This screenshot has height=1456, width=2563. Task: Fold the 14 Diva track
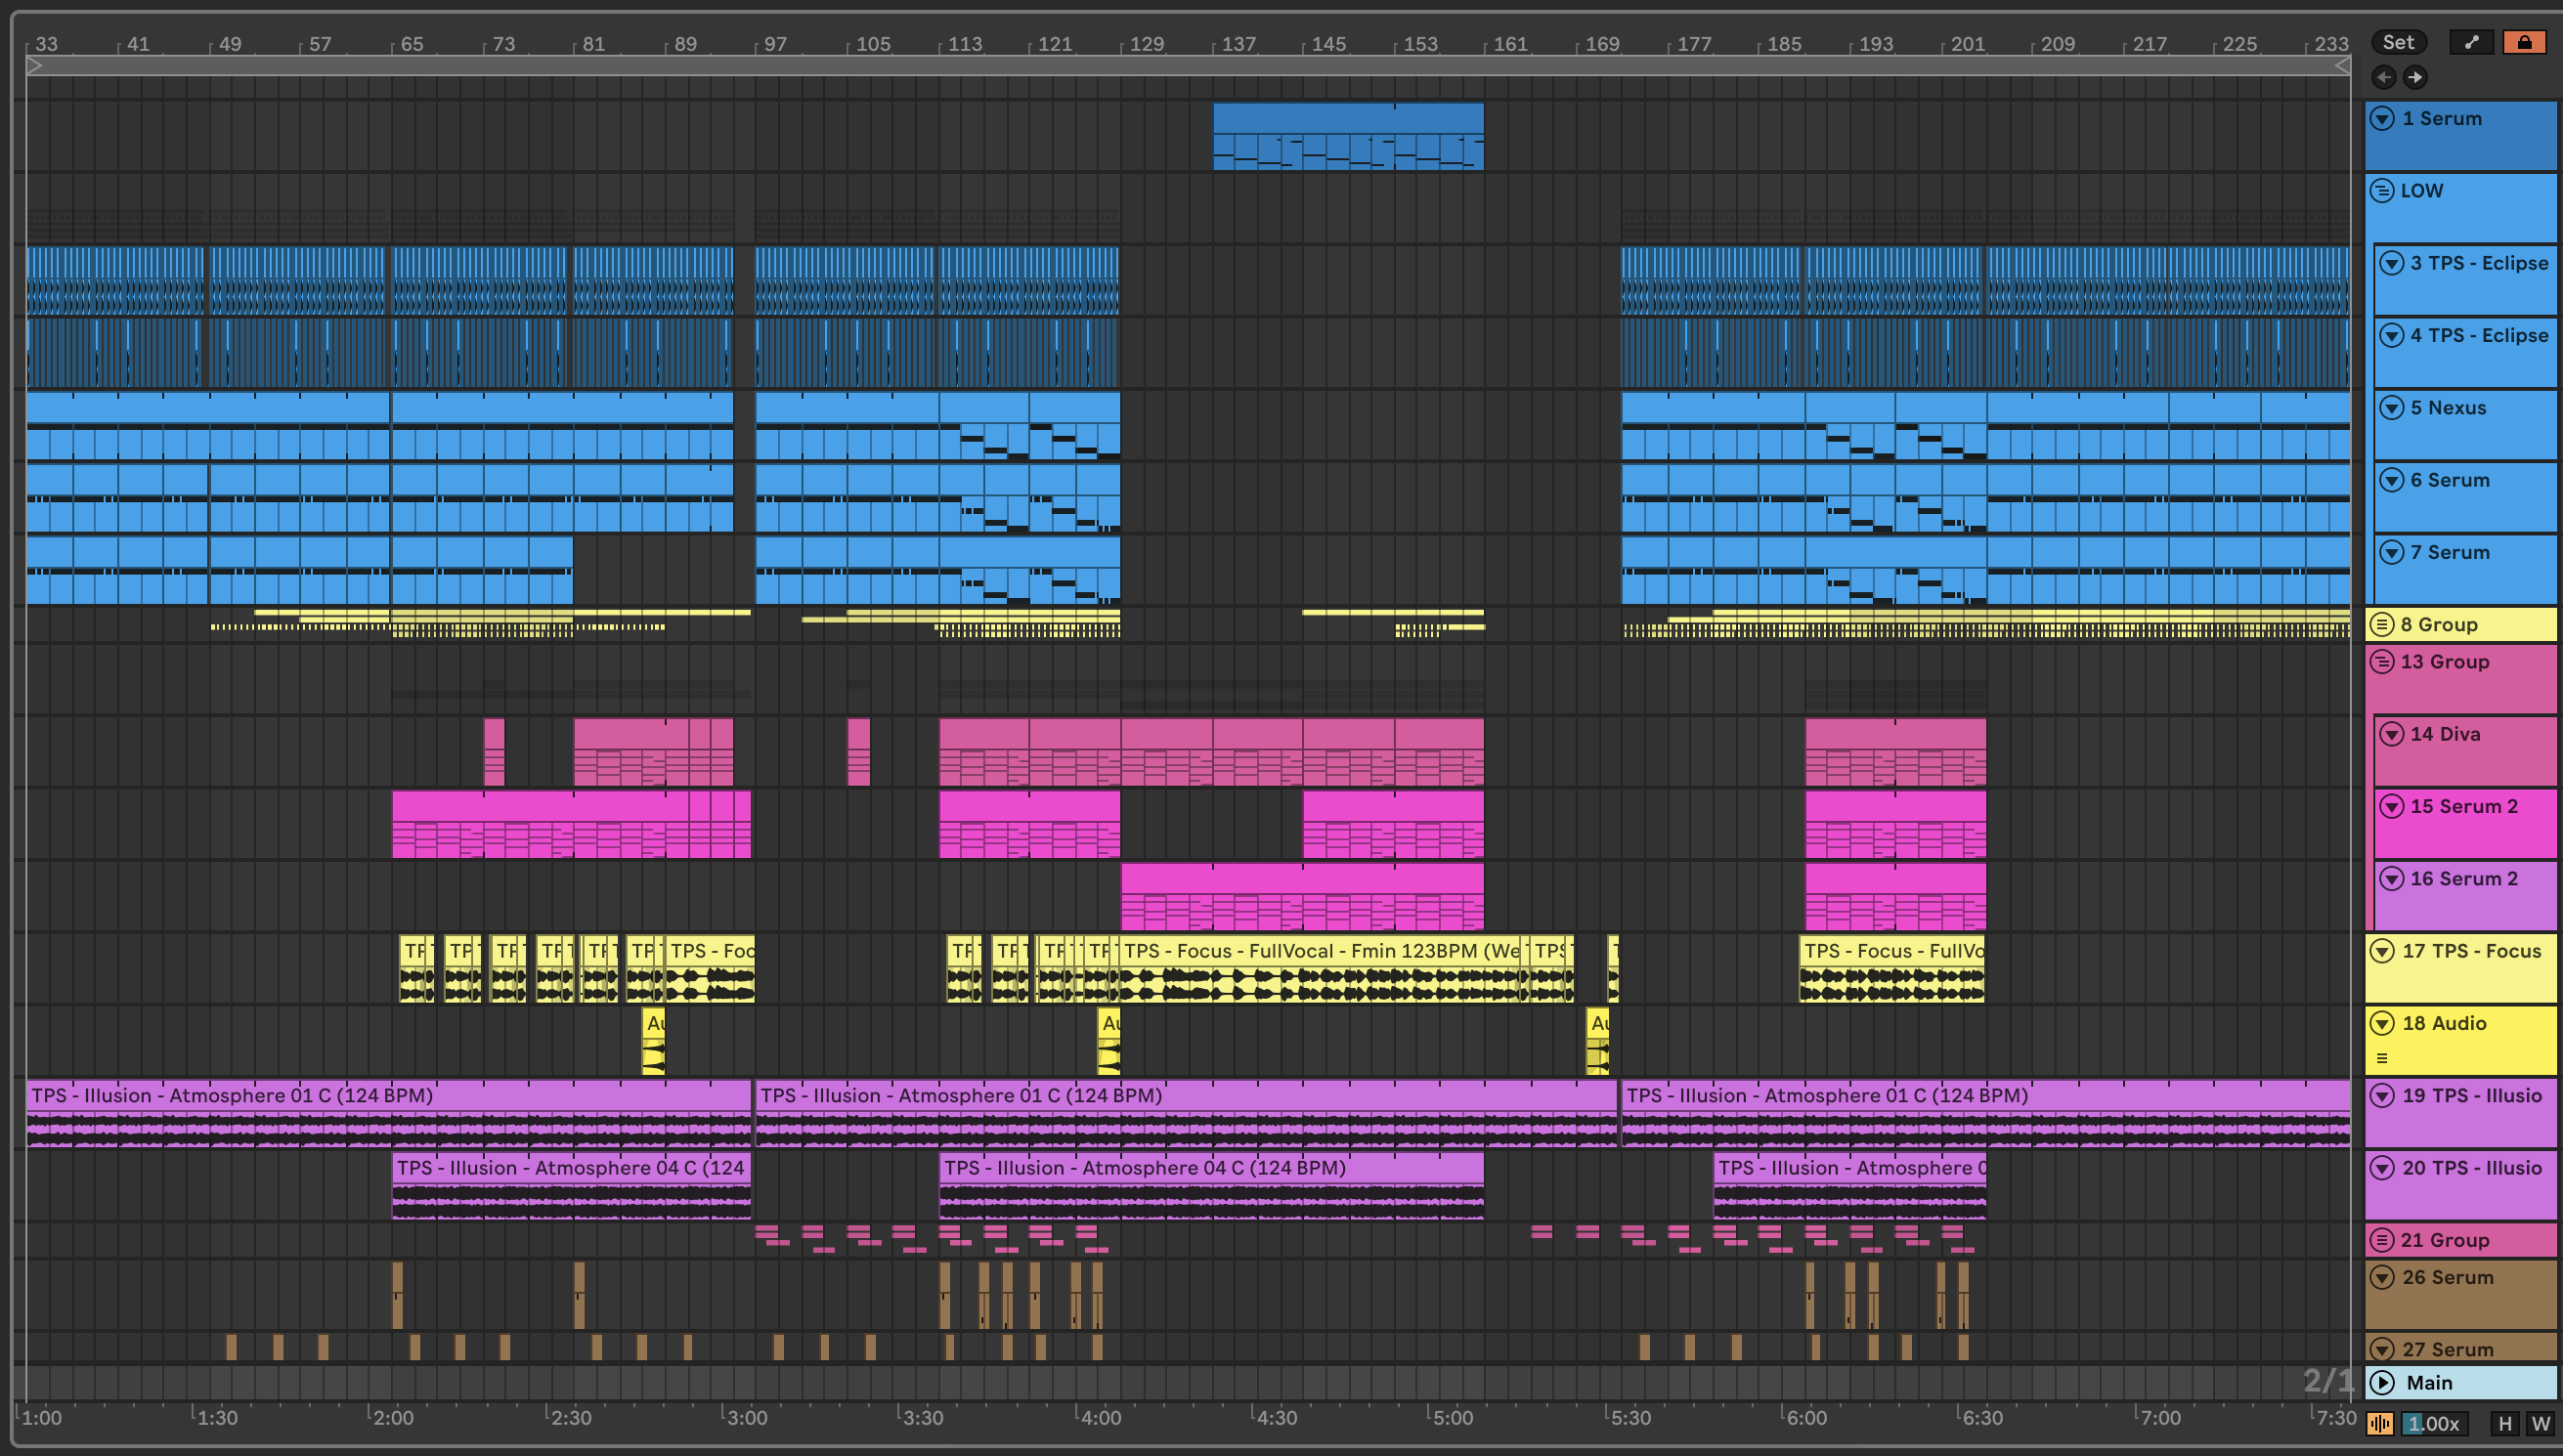(2391, 734)
